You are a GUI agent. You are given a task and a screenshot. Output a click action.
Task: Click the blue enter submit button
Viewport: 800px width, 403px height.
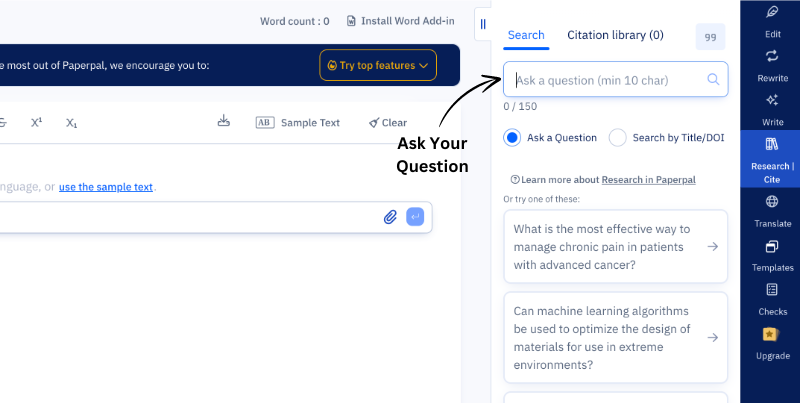pos(415,217)
